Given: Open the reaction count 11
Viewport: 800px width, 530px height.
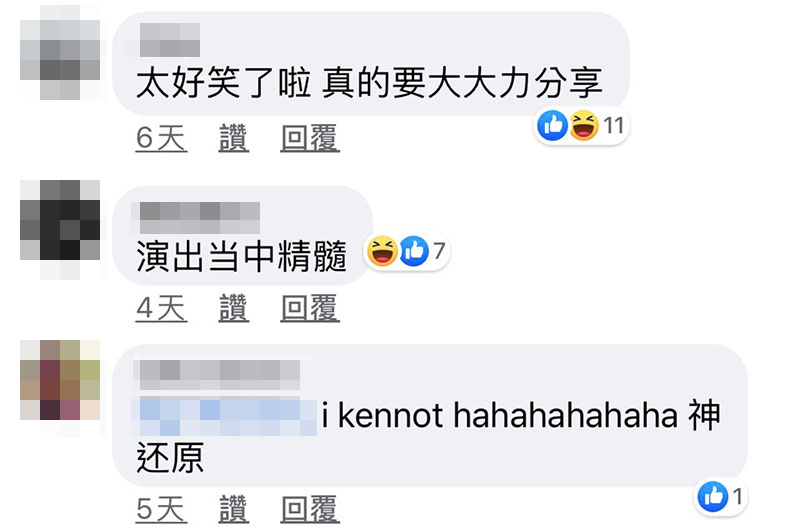Looking at the screenshot, I should click(x=613, y=125).
